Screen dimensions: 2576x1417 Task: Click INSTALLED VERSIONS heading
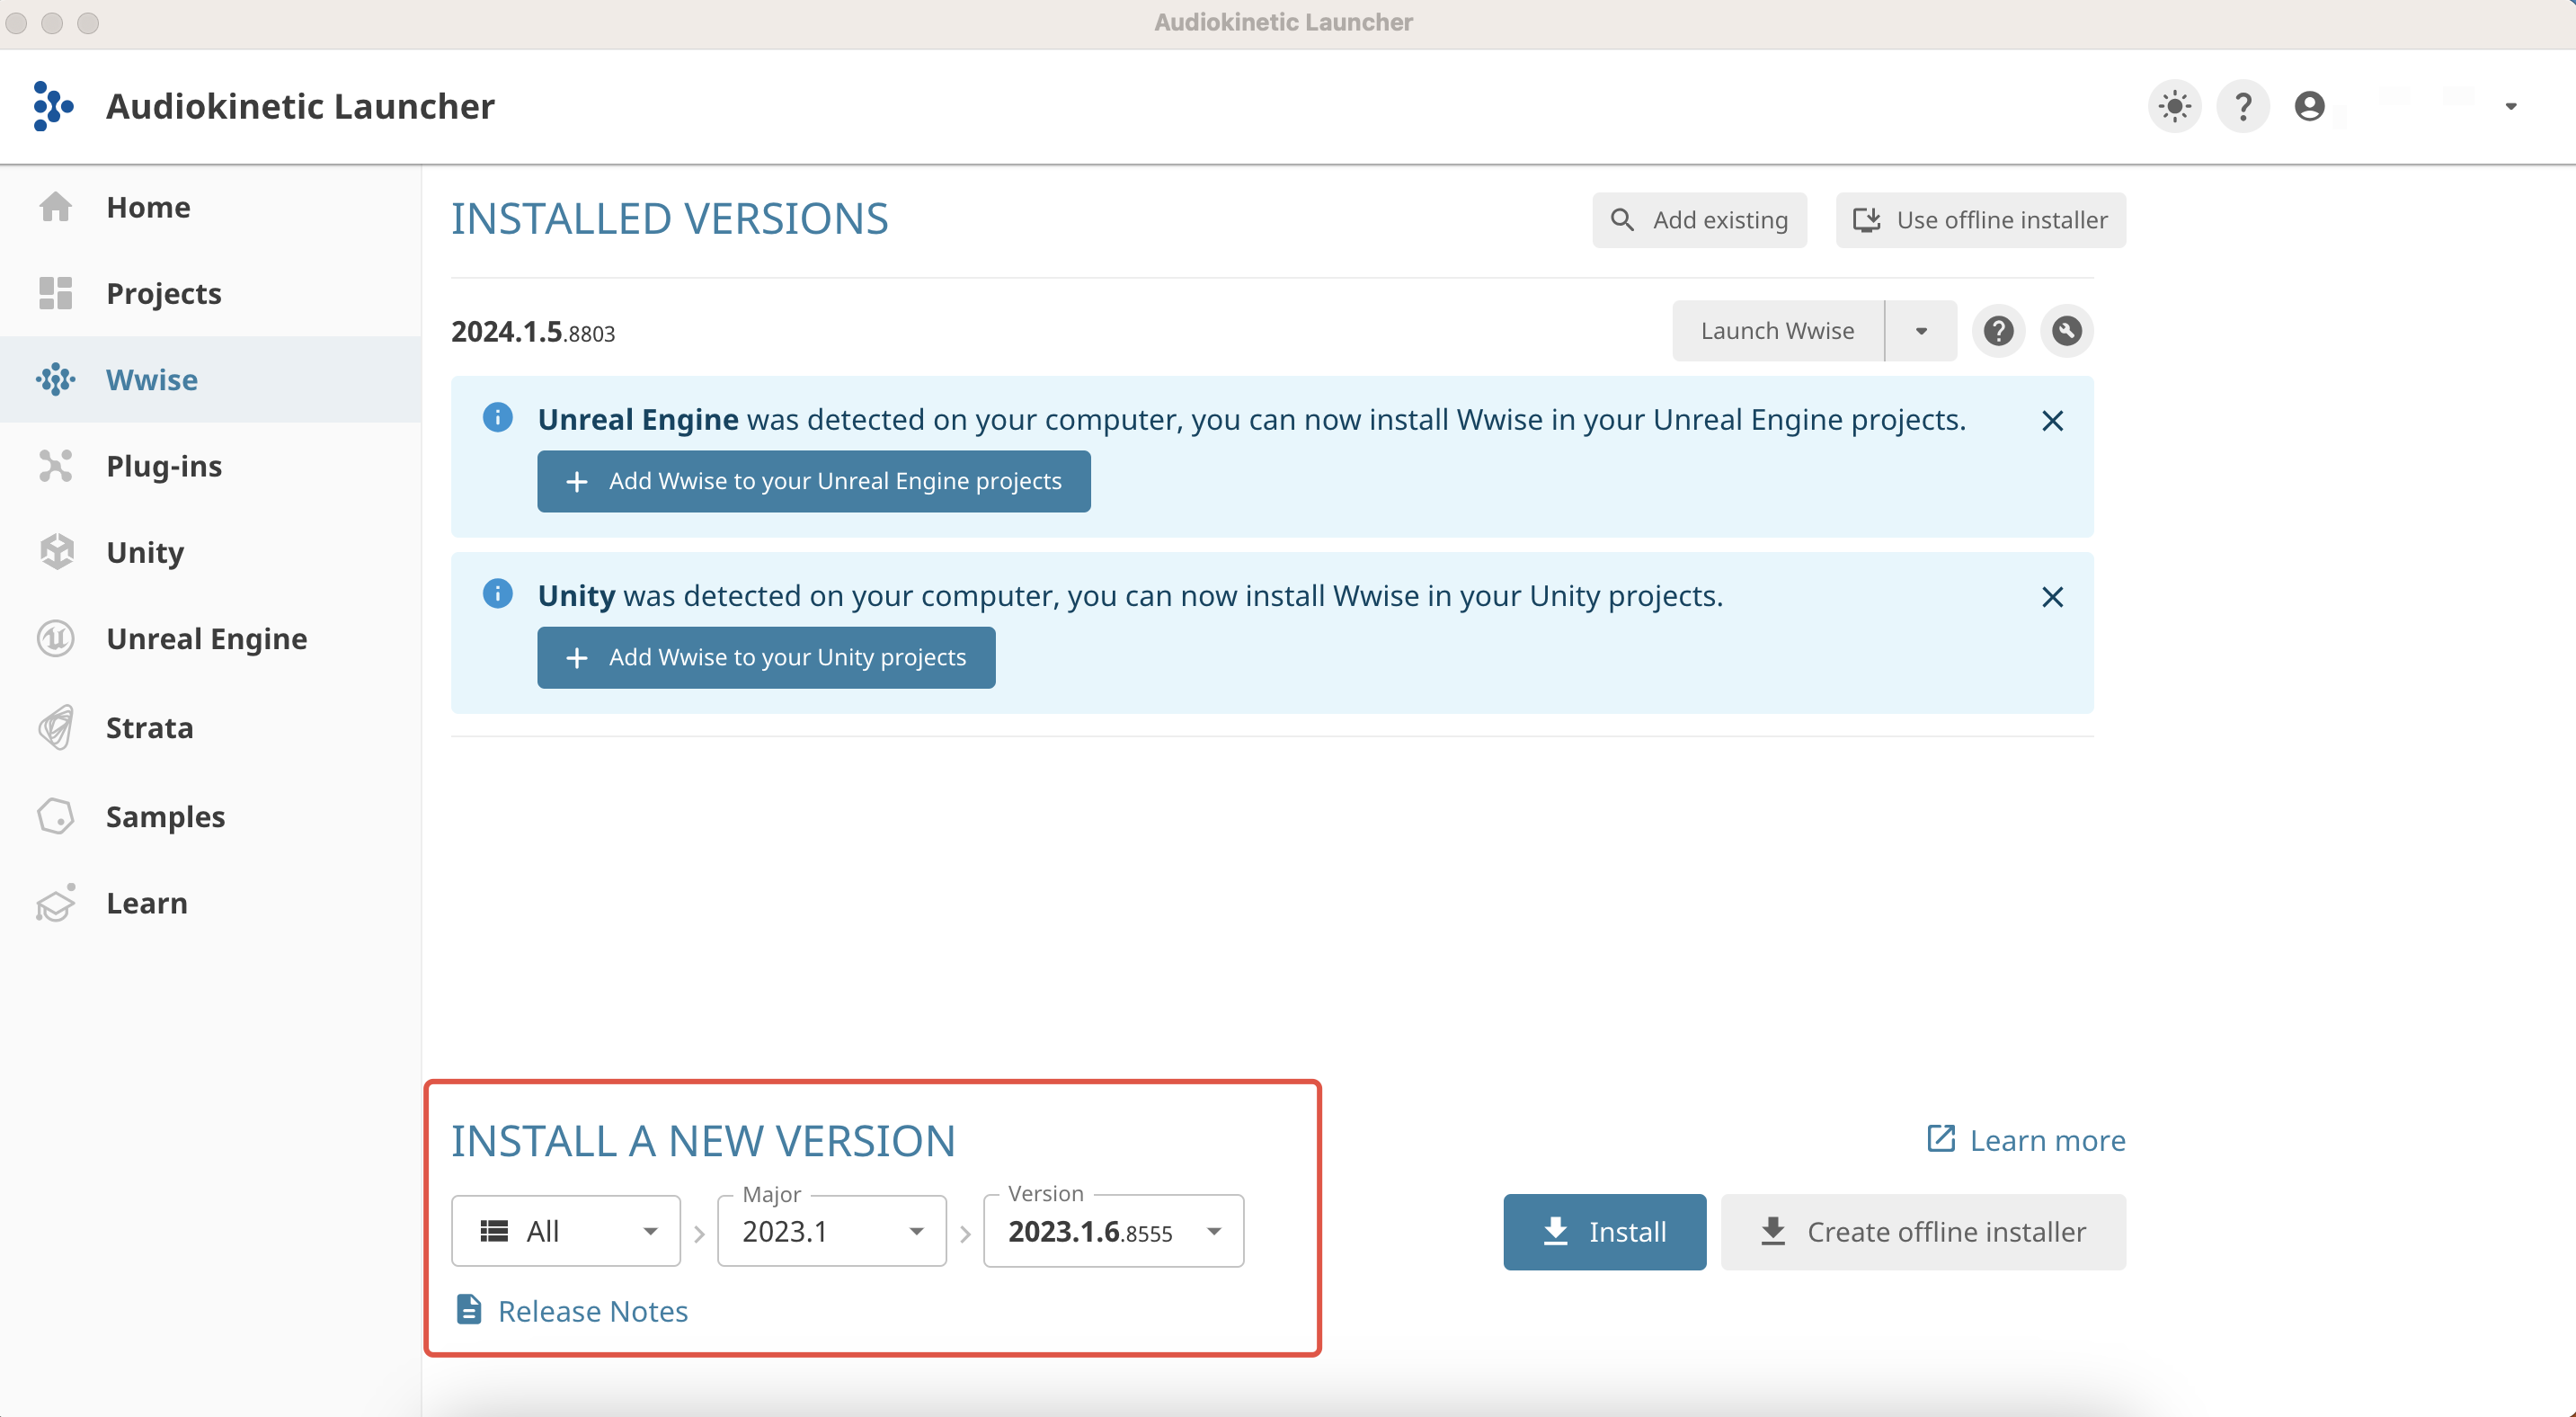click(x=669, y=219)
